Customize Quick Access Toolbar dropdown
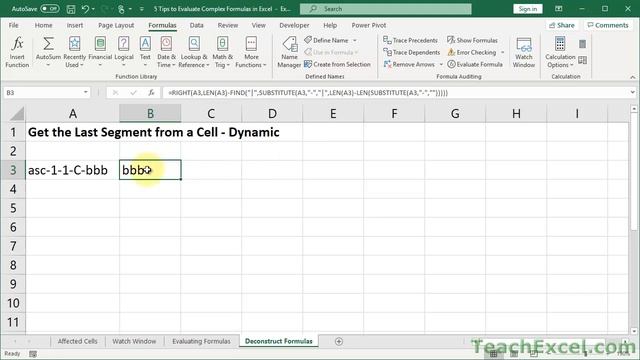 tap(142, 9)
